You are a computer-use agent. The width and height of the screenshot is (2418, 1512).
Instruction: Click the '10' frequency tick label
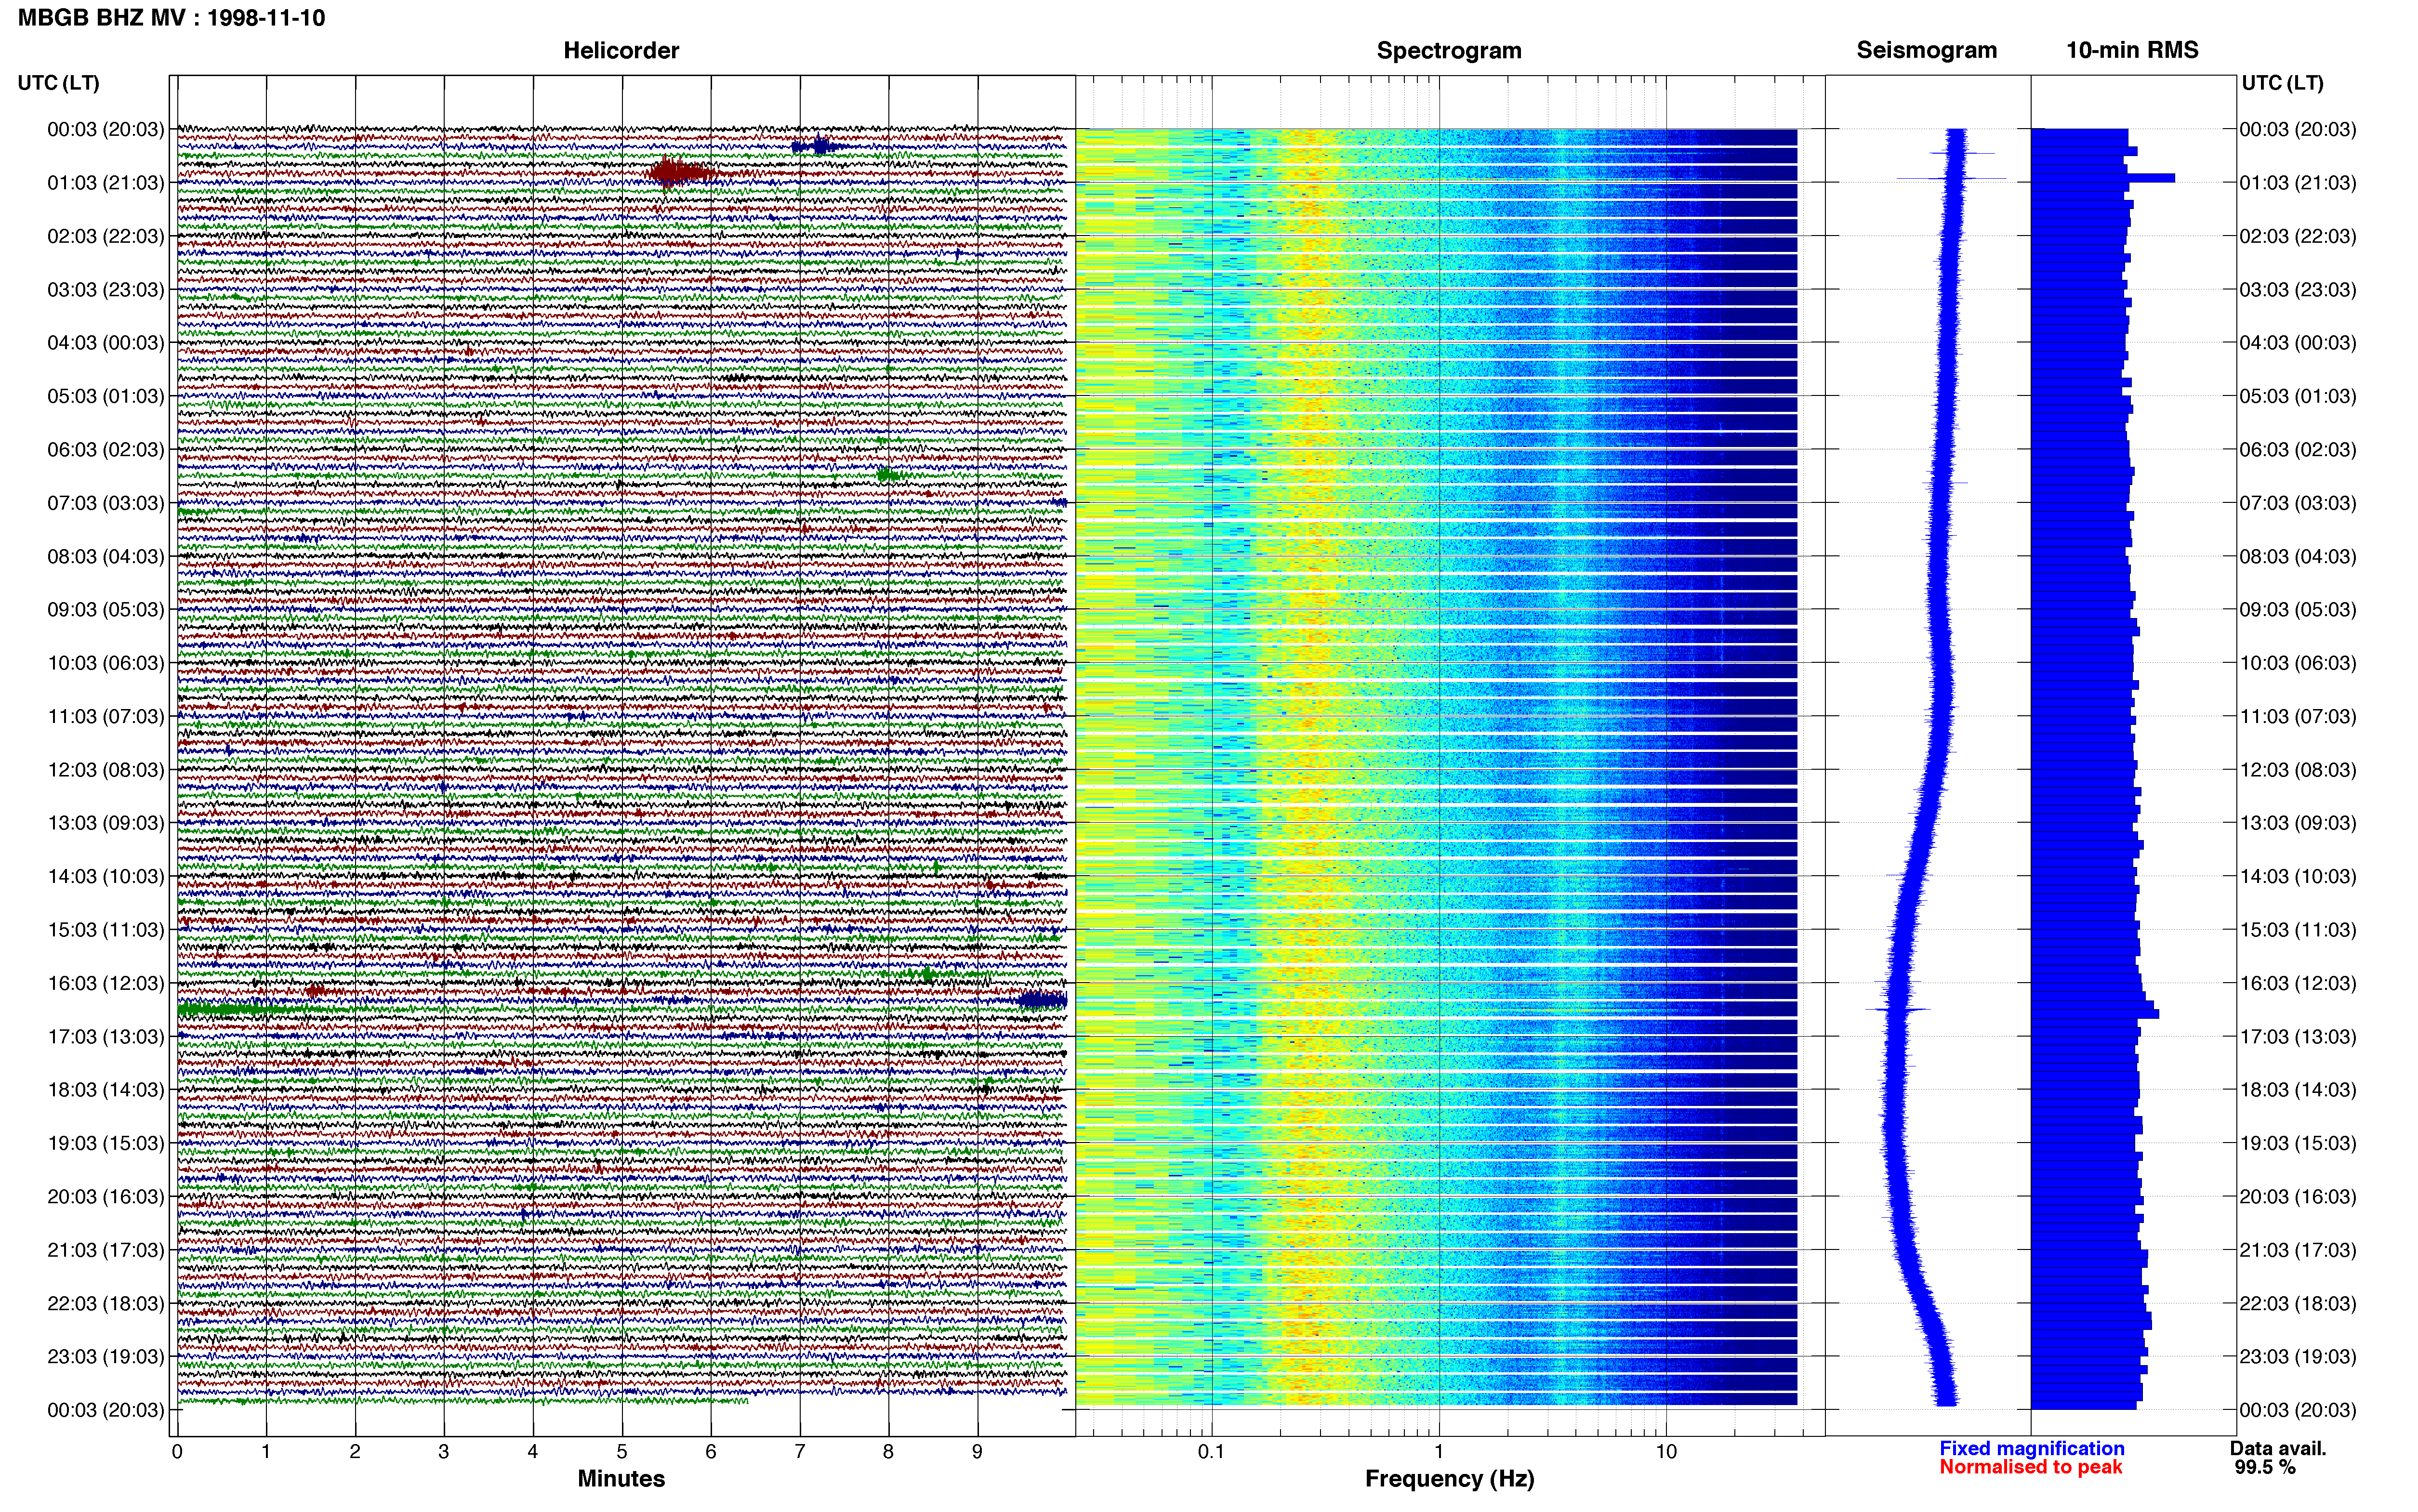point(1666,1452)
